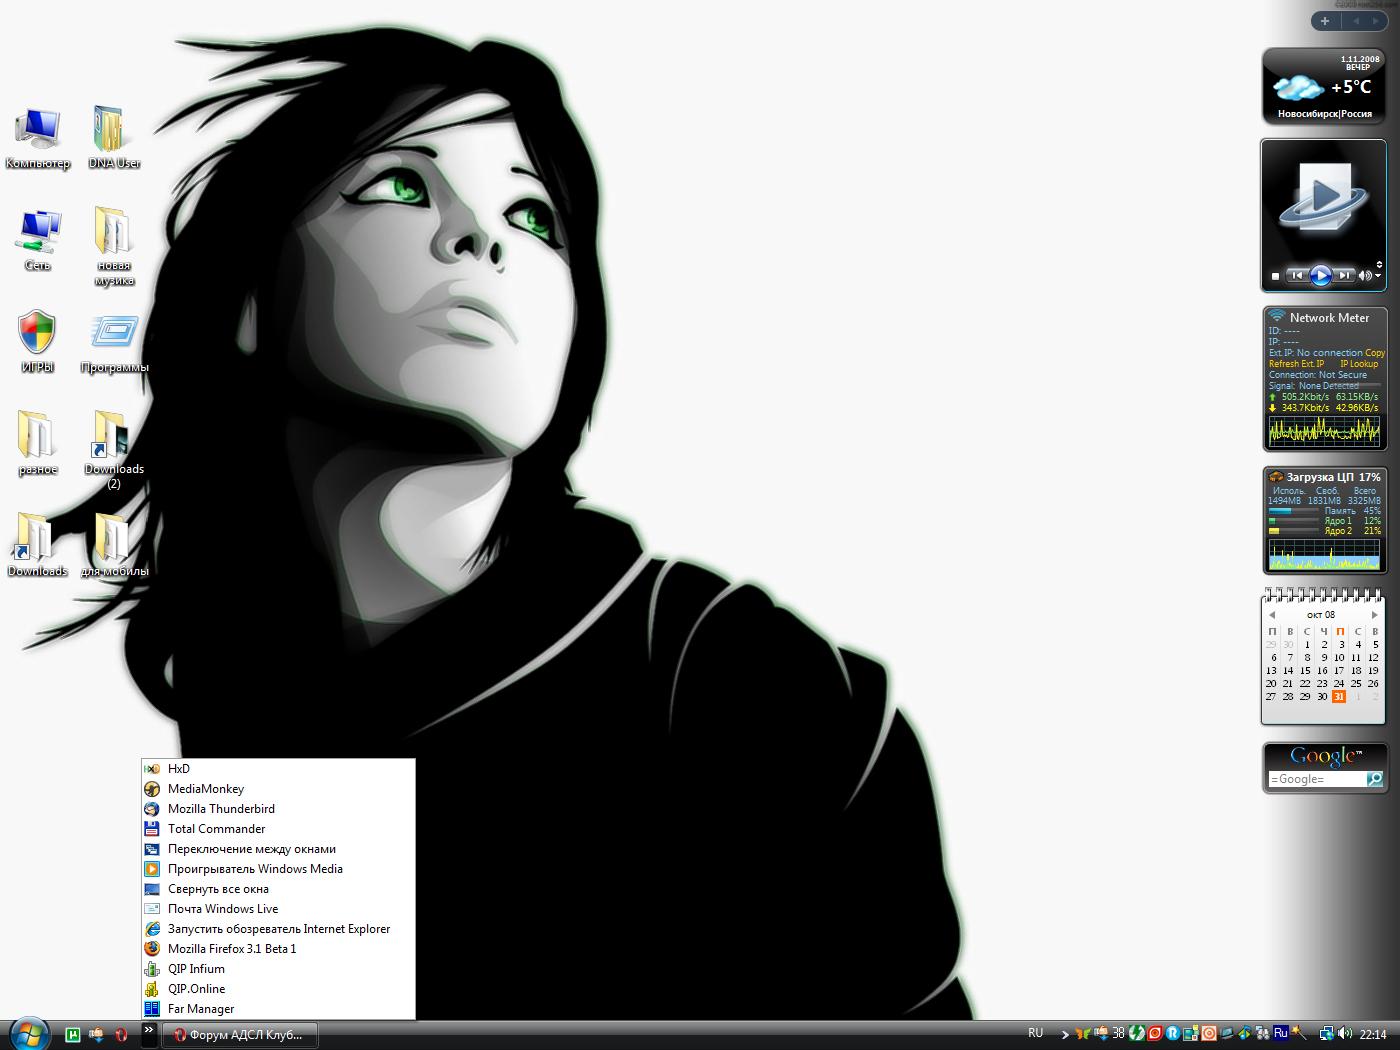This screenshot has width=1400, height=1050.
Task: Open the Downloads (2) shortcut
Action: click(114, 449)
